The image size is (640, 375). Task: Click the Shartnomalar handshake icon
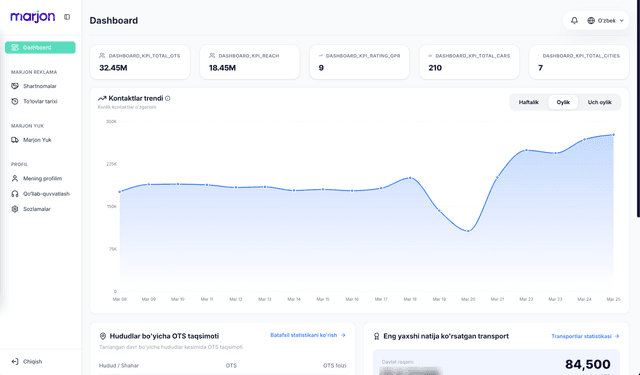click(15, 86)
